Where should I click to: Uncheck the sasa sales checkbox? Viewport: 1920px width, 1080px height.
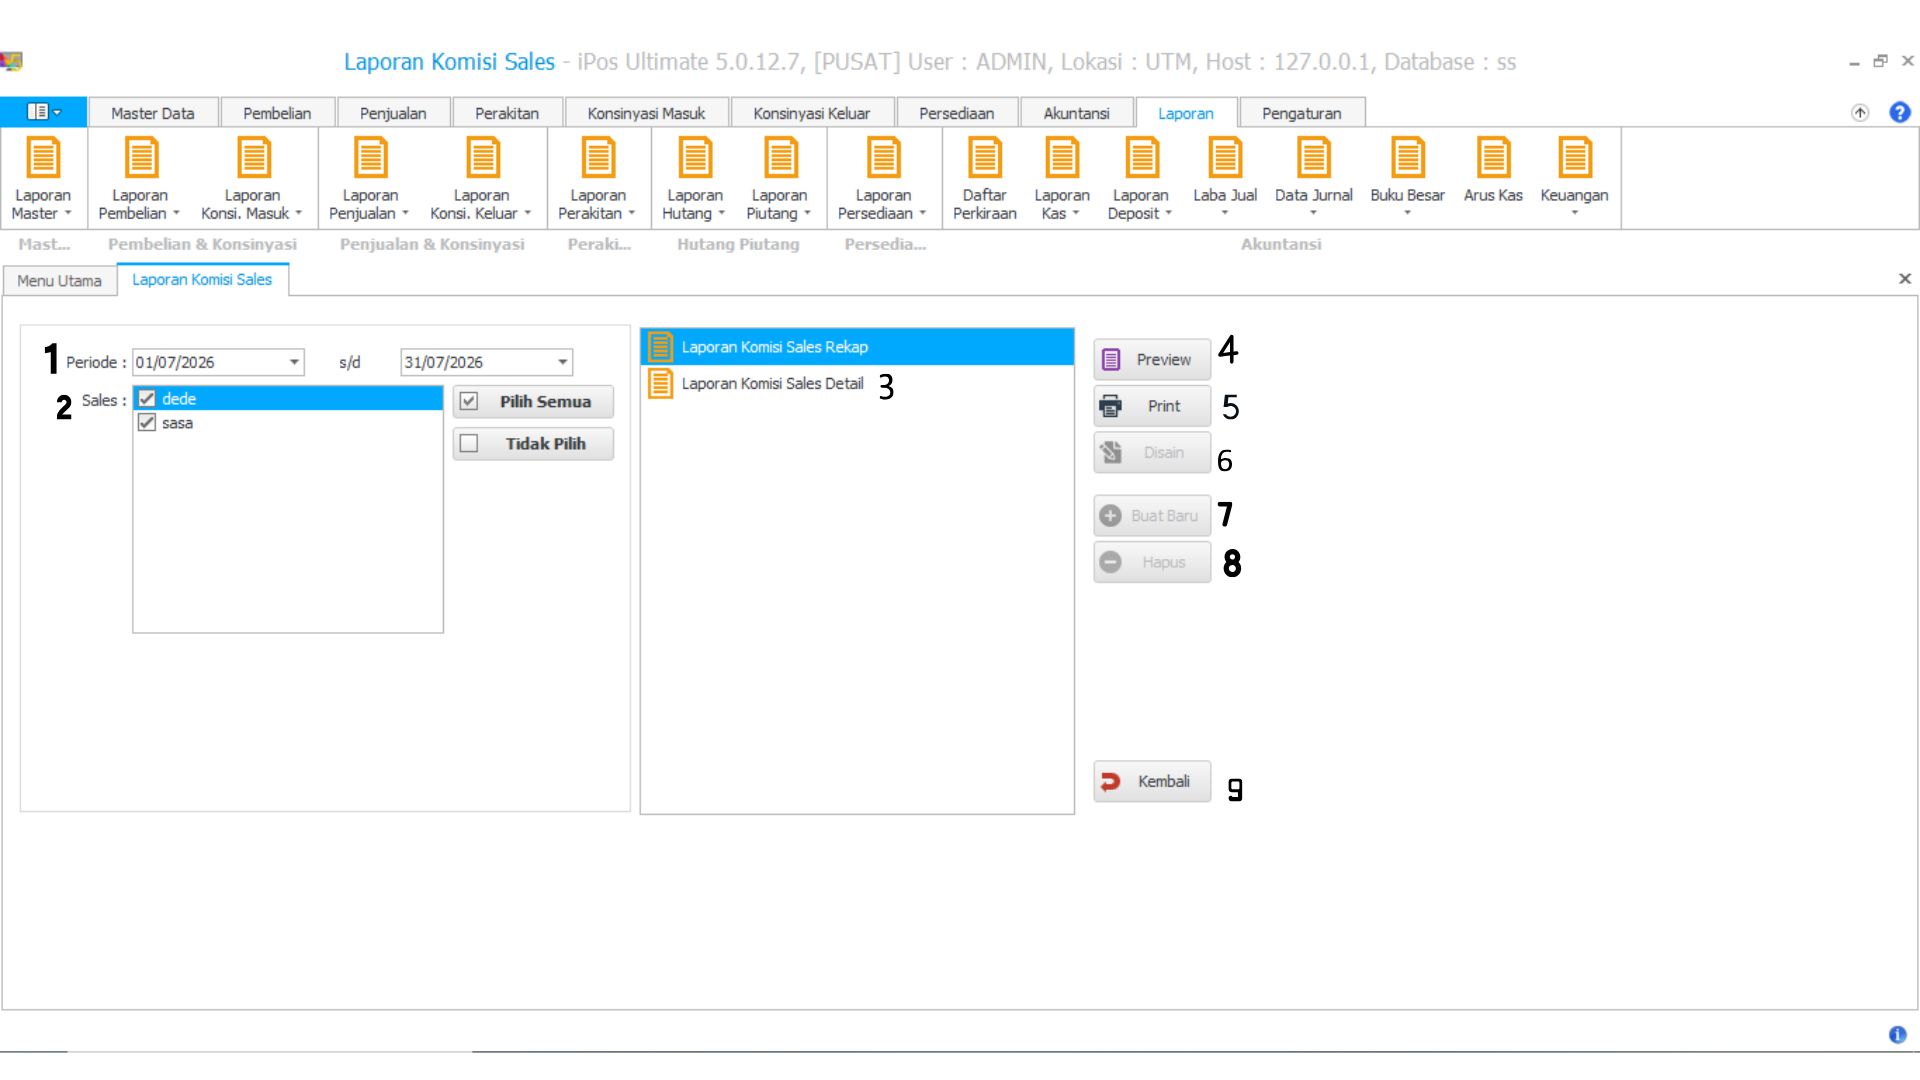pos(147,422)
